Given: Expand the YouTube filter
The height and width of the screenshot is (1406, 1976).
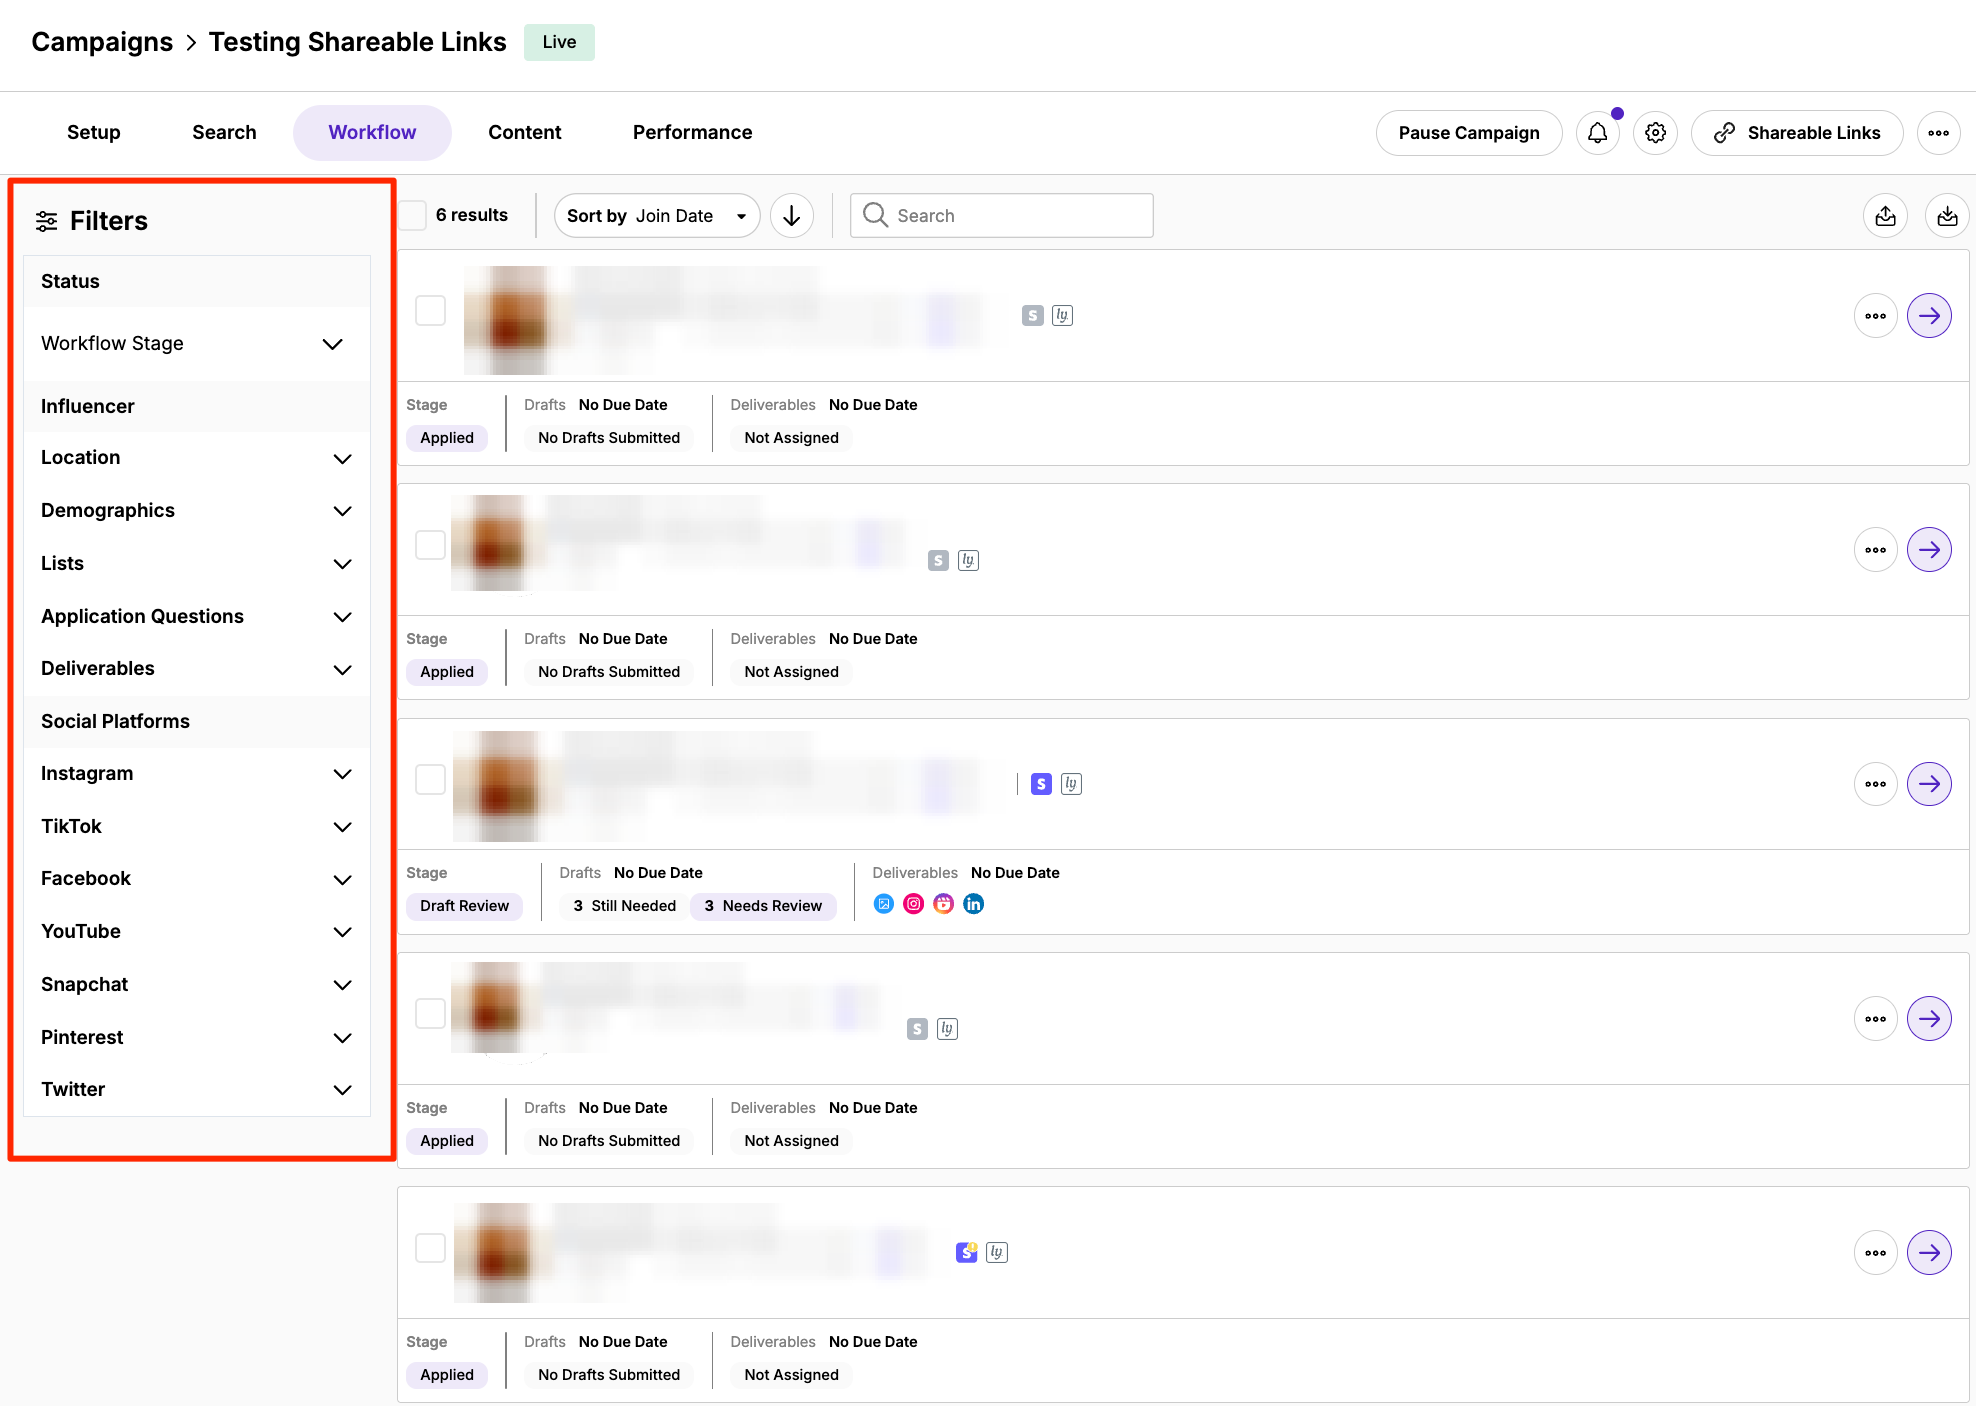Looking at the screenshot, I should [x=197, y=932].
